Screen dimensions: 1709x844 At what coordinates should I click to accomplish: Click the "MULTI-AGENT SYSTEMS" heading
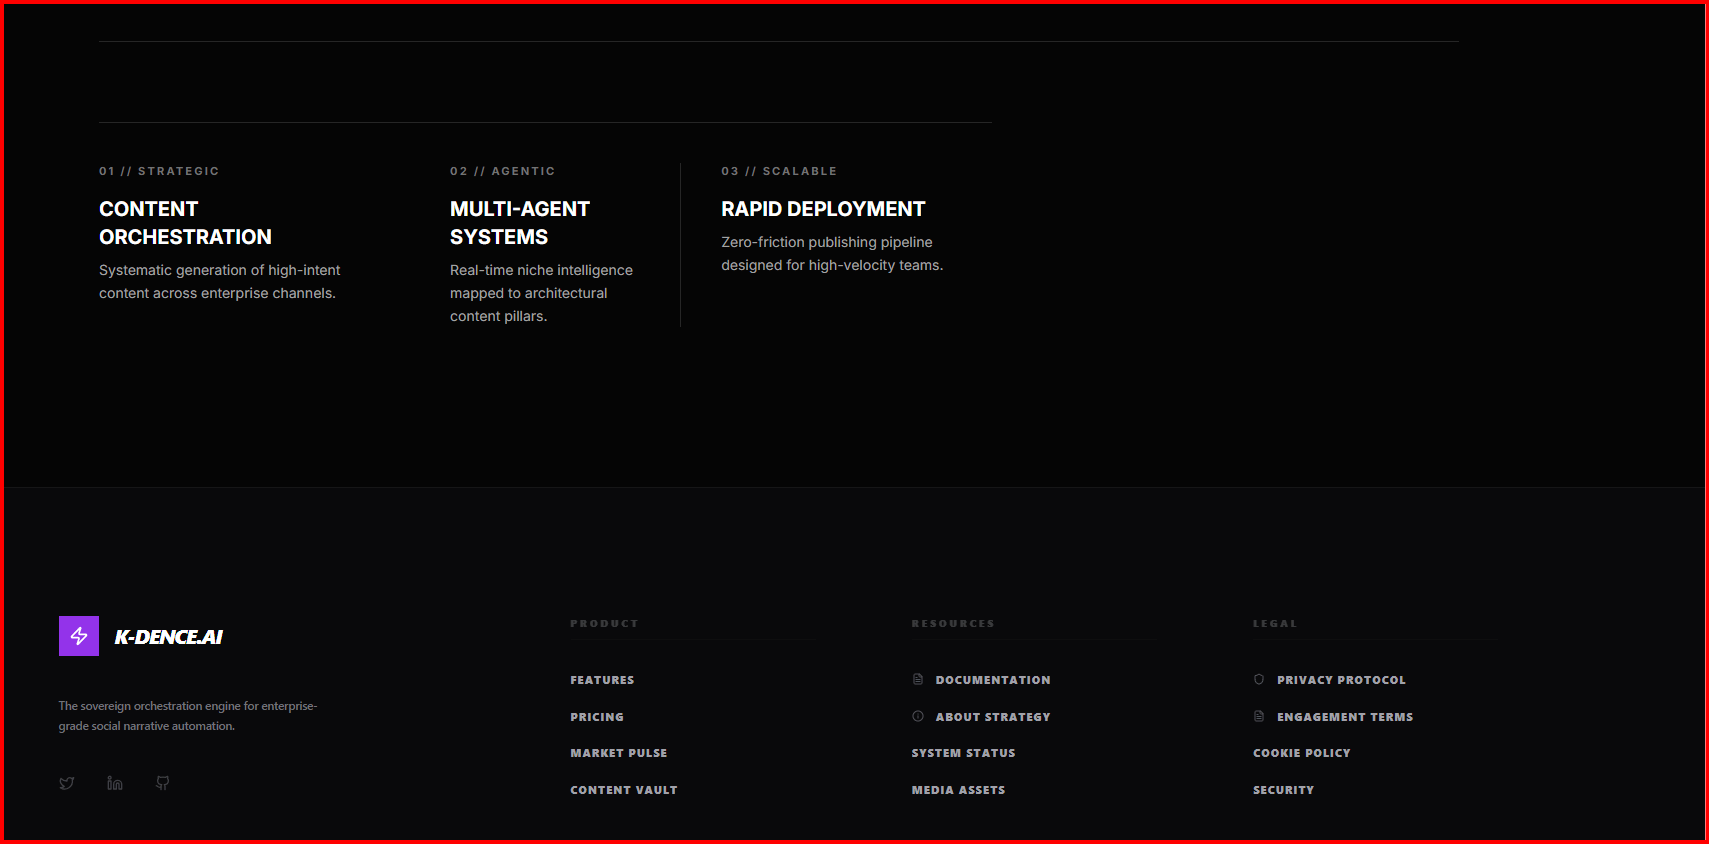tap(520, 223)
